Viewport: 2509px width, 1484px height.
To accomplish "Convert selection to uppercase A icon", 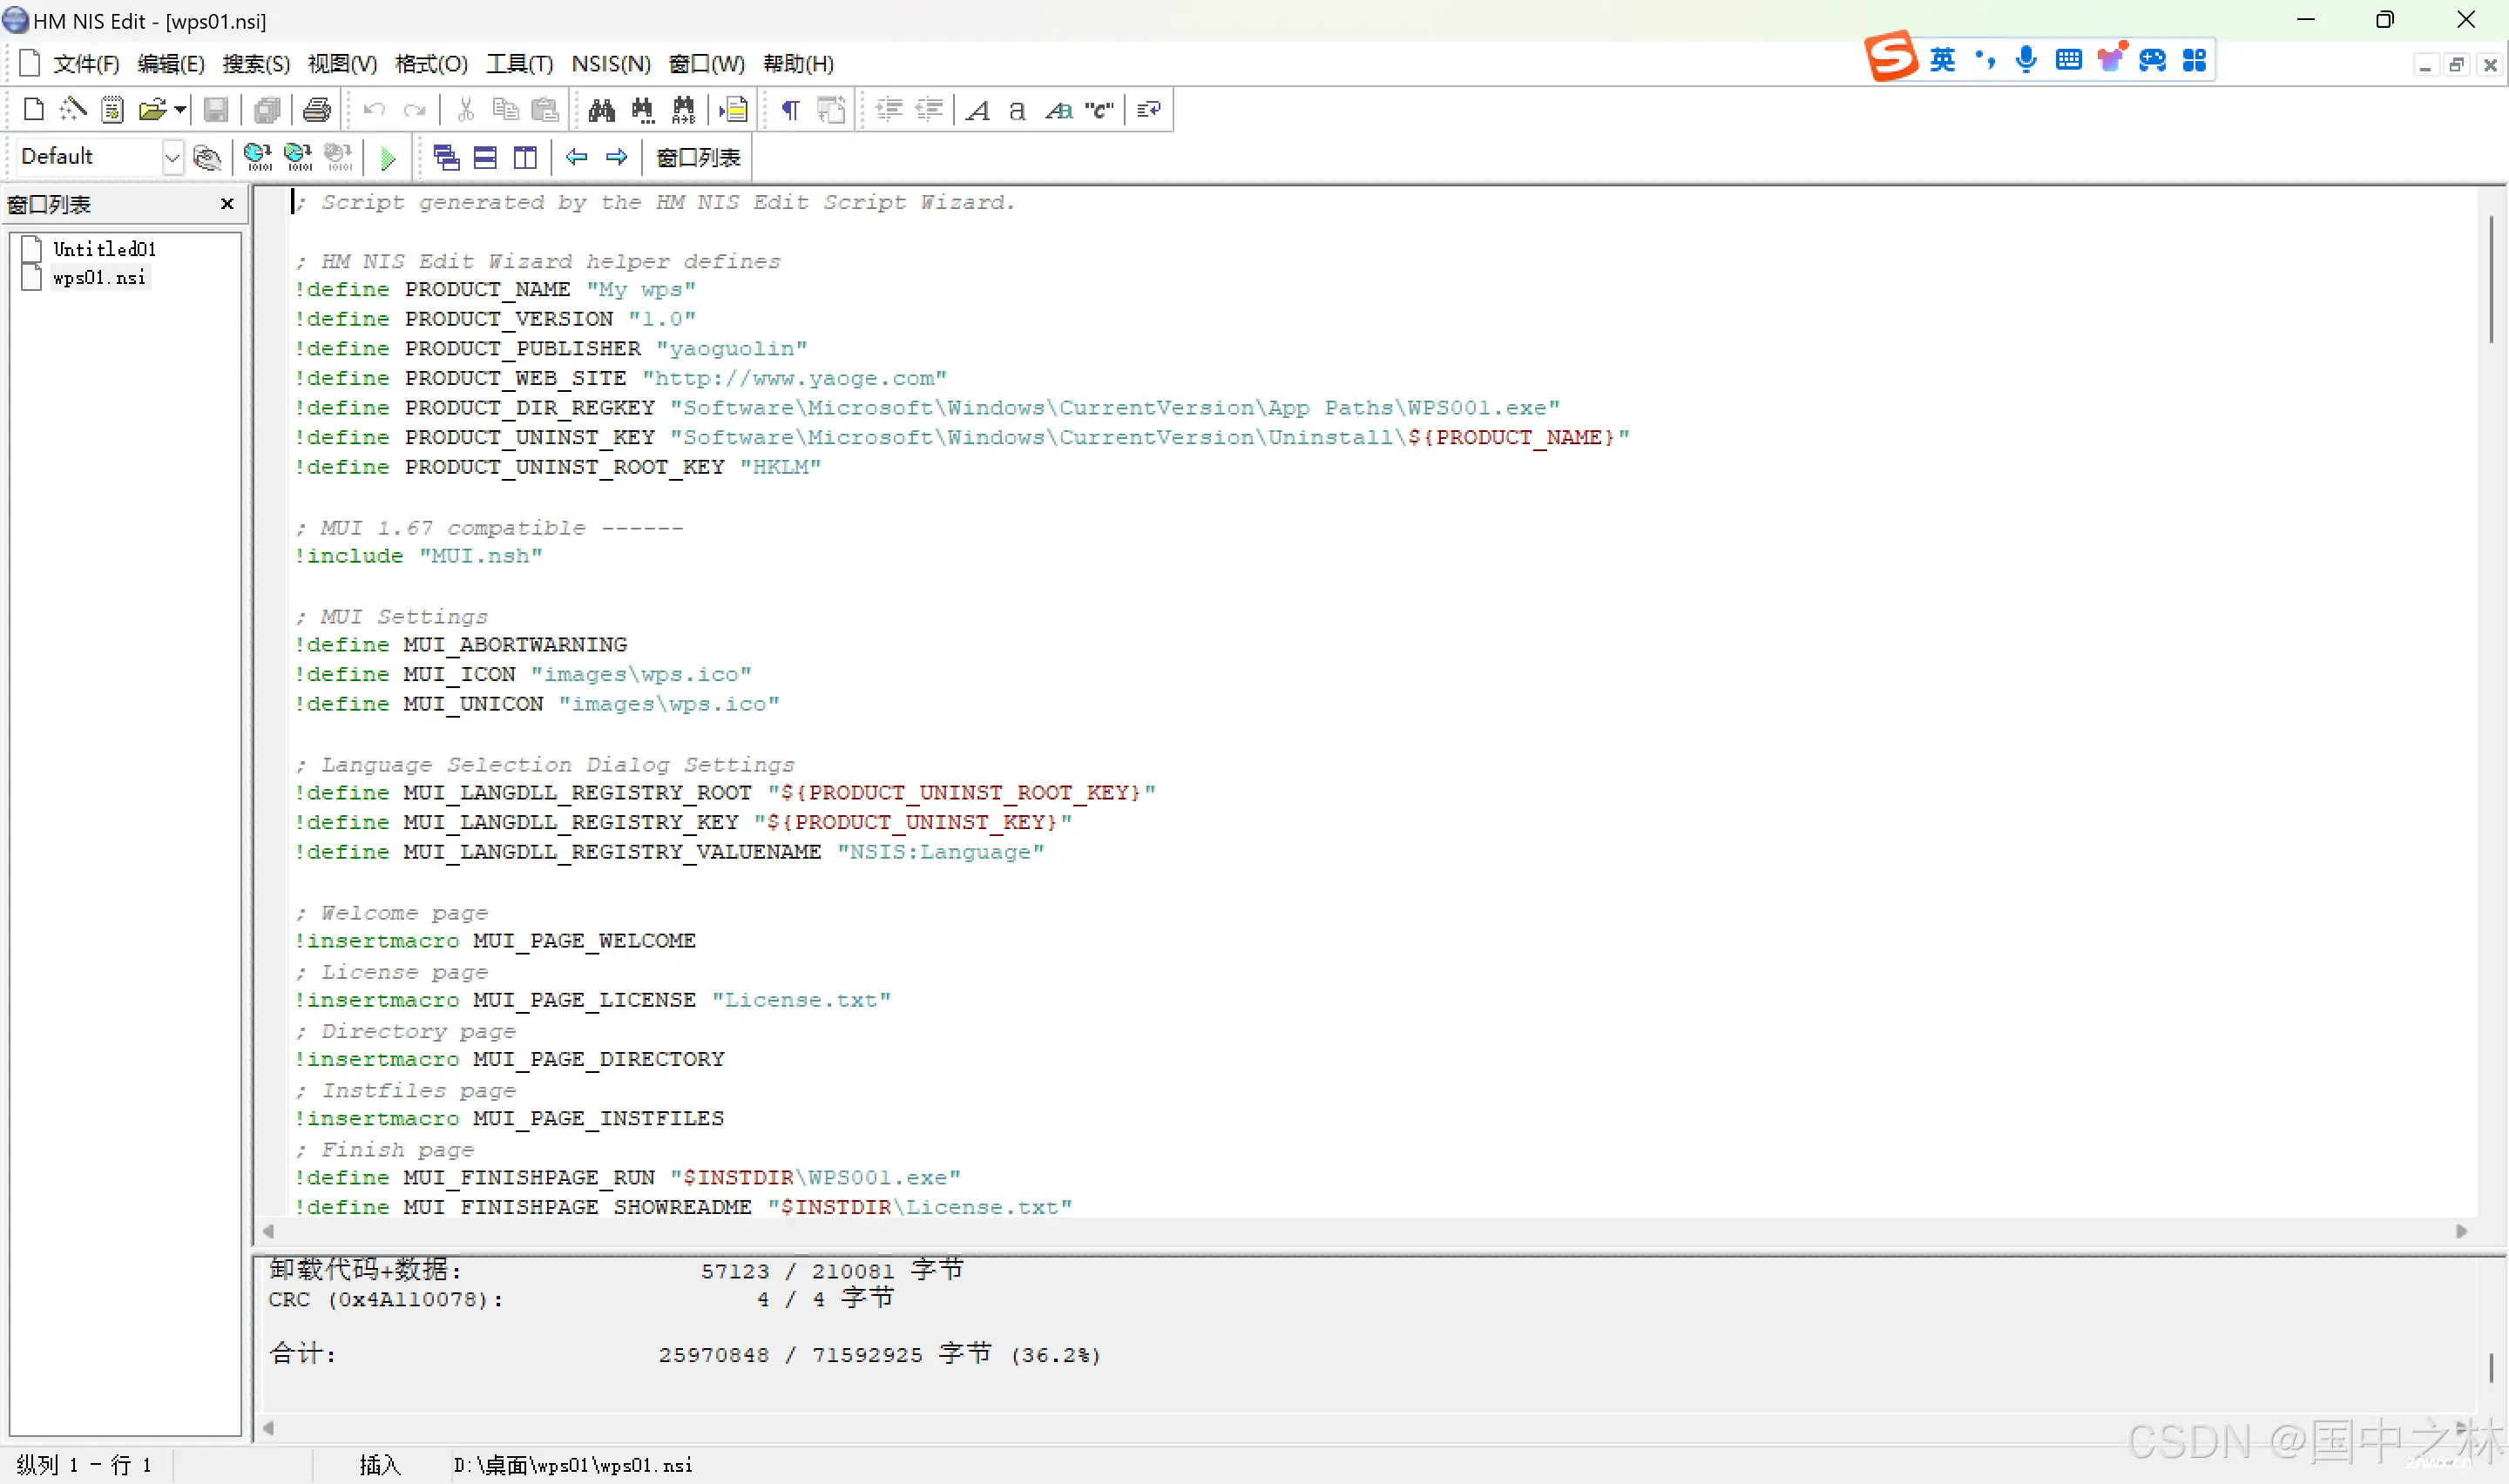I will (979, 109).
